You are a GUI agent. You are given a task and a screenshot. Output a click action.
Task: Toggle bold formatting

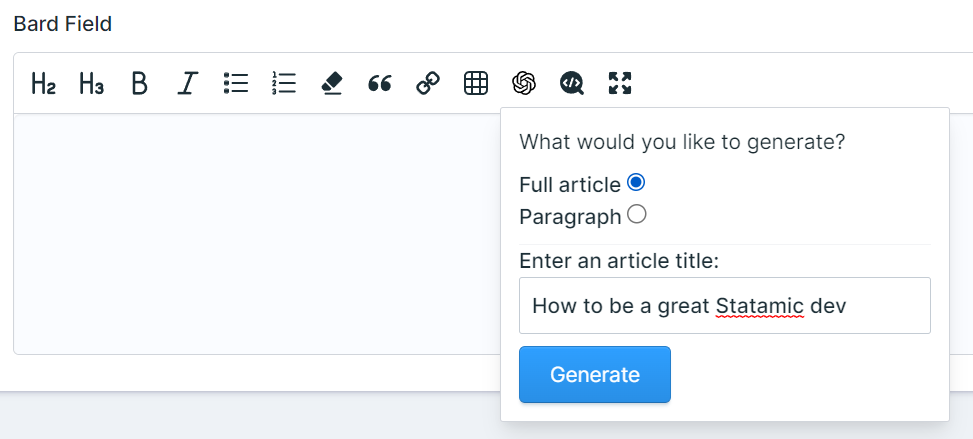[x=140, y=83]
